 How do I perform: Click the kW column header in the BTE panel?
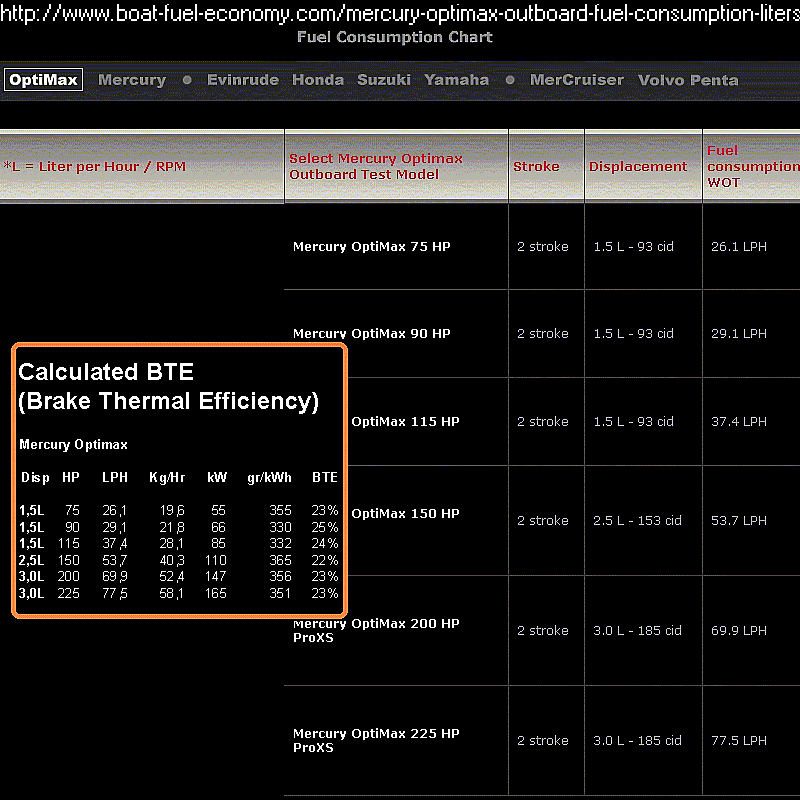[217, 478]
